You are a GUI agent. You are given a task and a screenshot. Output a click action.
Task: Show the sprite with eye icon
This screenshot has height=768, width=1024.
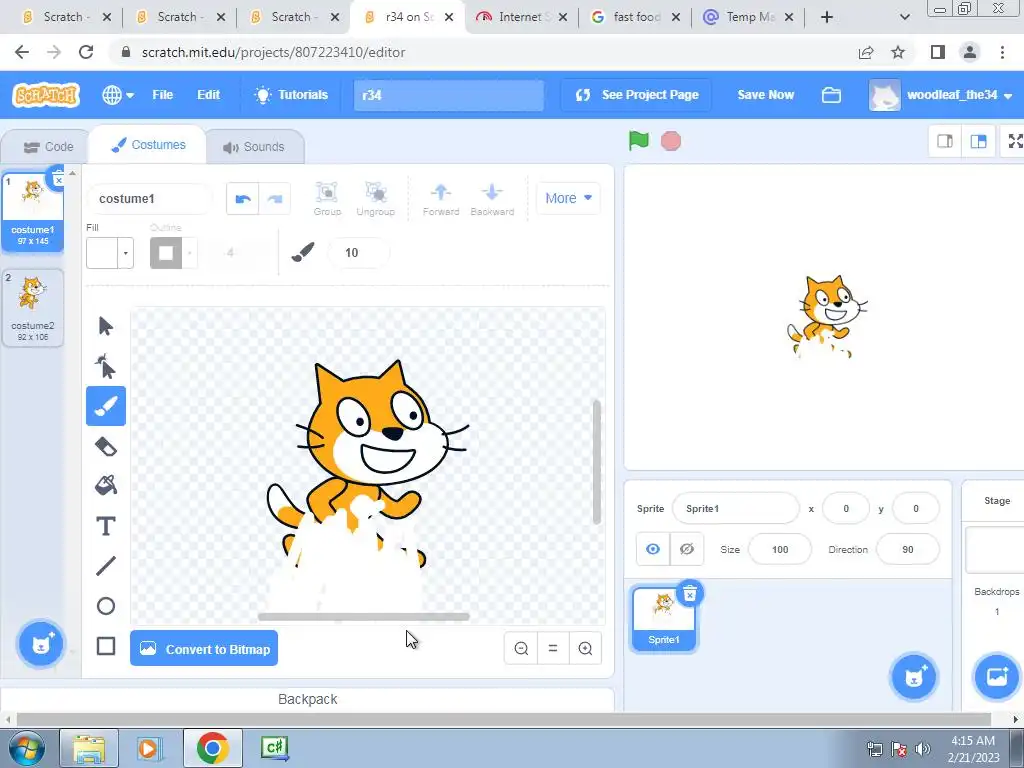(x=652, y=549)
